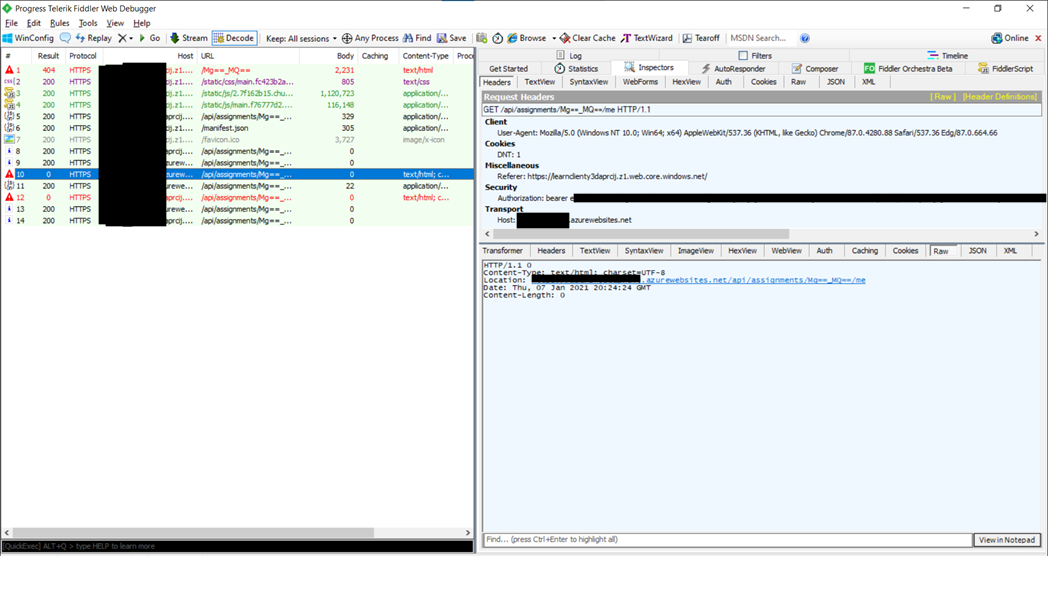Save captured sessions via the Save icon
Image resolution: width=1048 pixels, height=600 pixels.
click(x=452, y=37)
